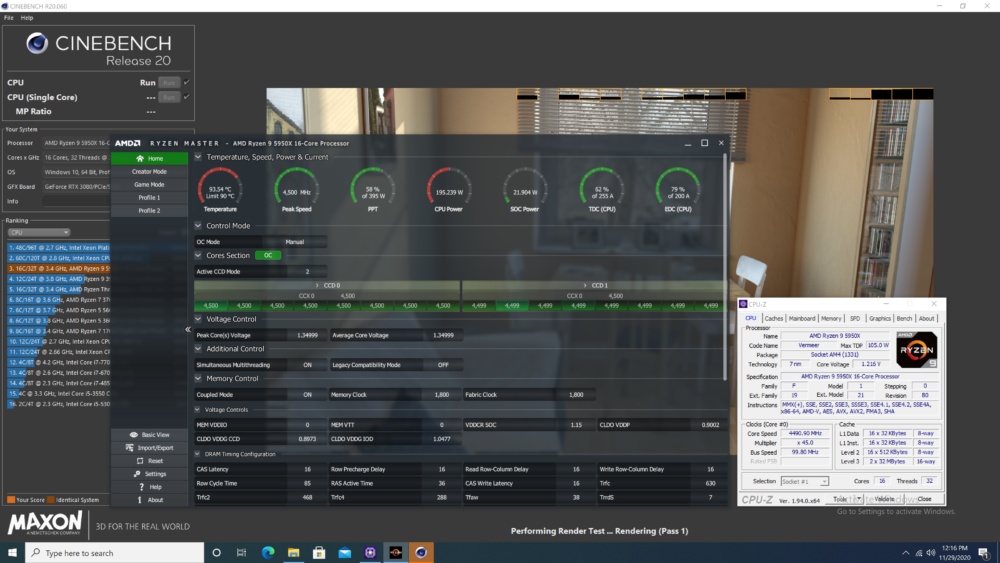Viewport: 1000px width, 563px height.
Task: Open the Cinebench Help menu
Action: [27, 18]
